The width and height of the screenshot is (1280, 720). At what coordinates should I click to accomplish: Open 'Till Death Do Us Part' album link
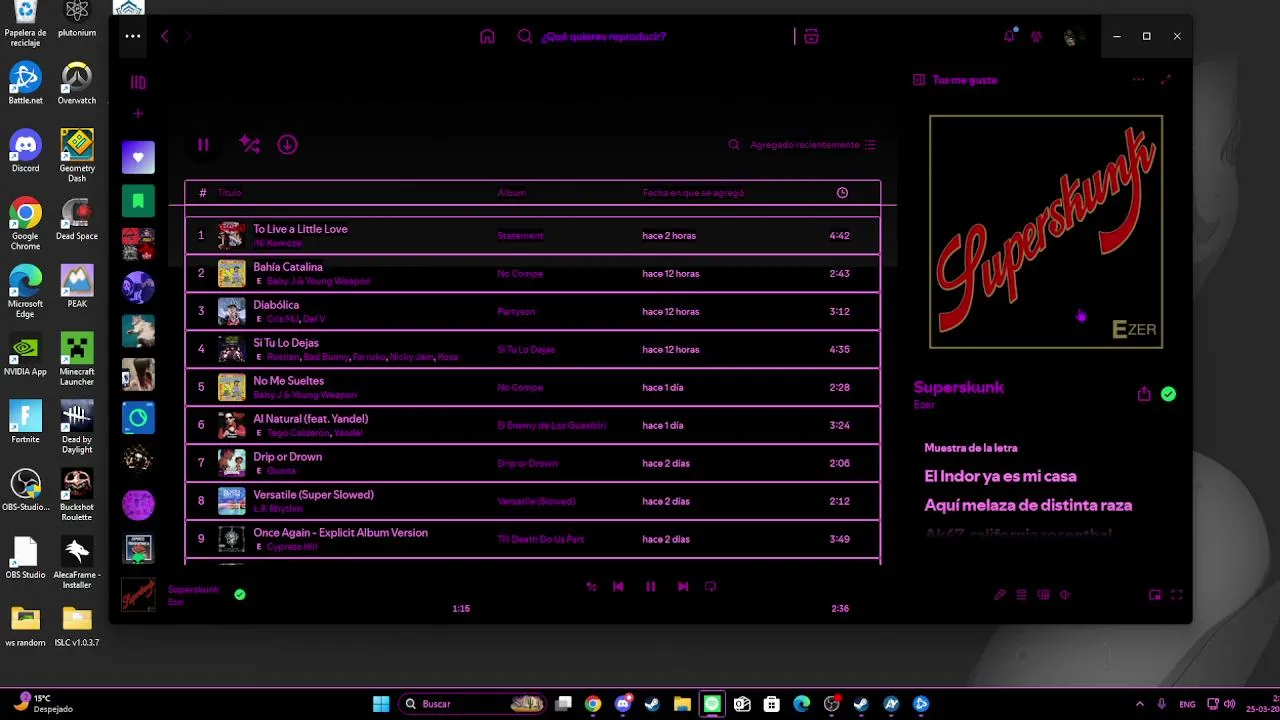[540, 540]
